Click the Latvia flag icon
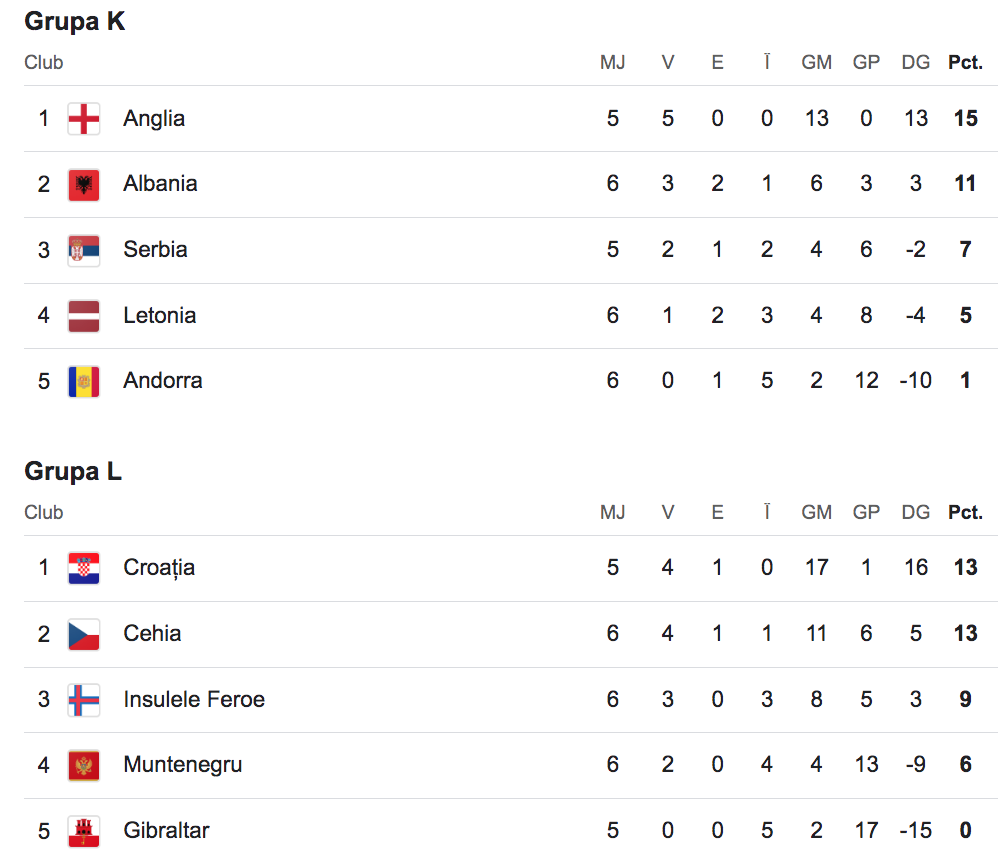 click(x=84, y=316)
